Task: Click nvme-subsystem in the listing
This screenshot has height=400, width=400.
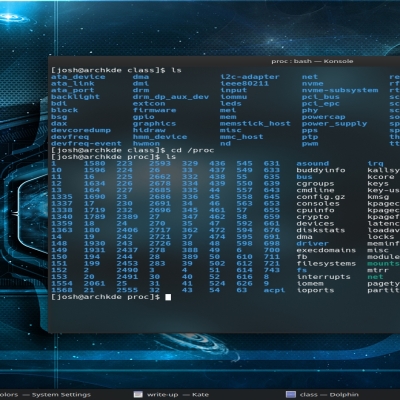Action: [340, 90]
